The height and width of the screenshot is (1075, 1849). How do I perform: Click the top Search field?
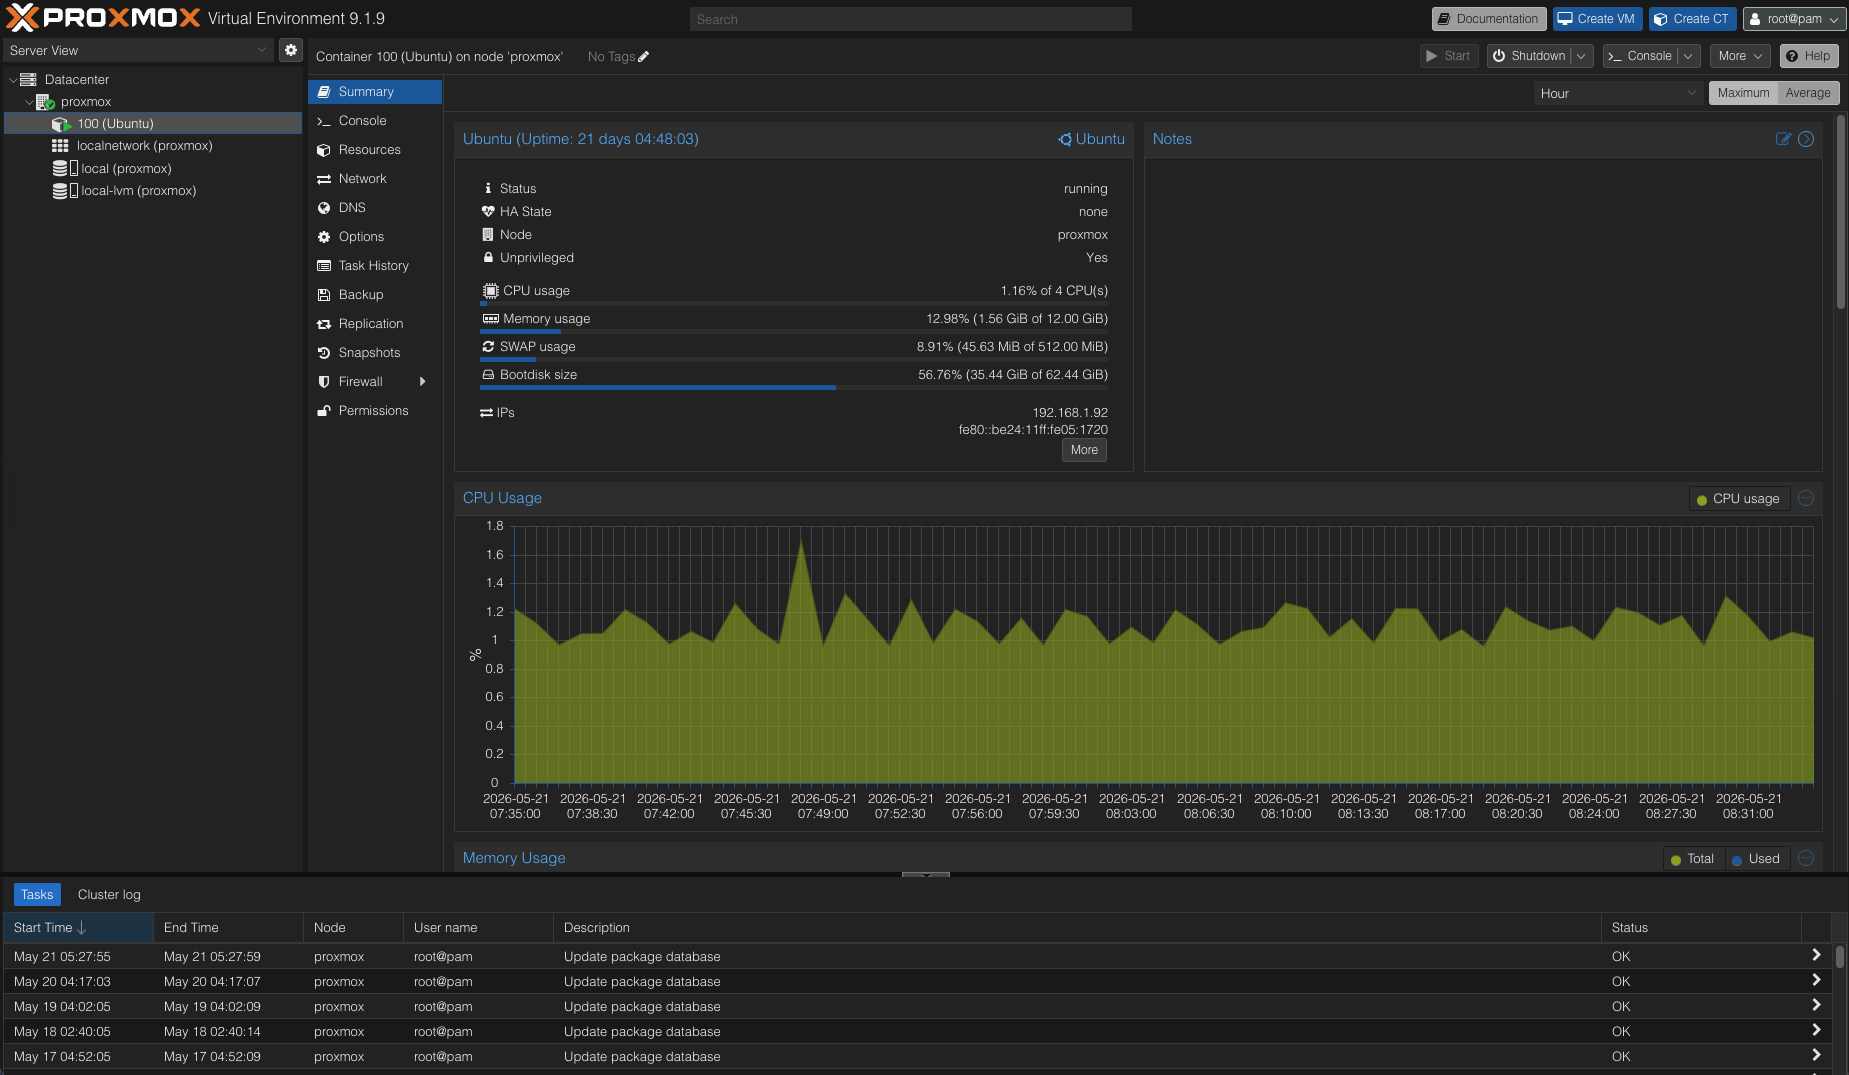(x=910, y=19)
